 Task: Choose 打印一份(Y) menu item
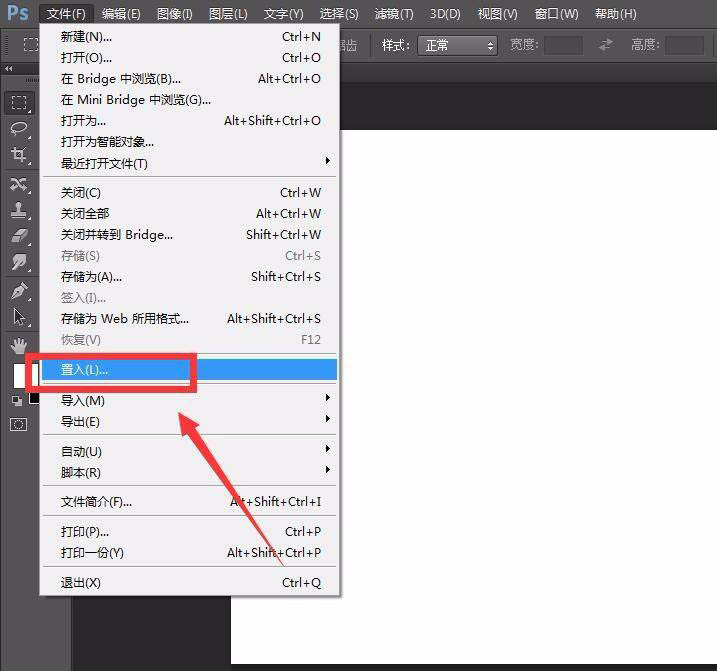click(x=189, y=553)
